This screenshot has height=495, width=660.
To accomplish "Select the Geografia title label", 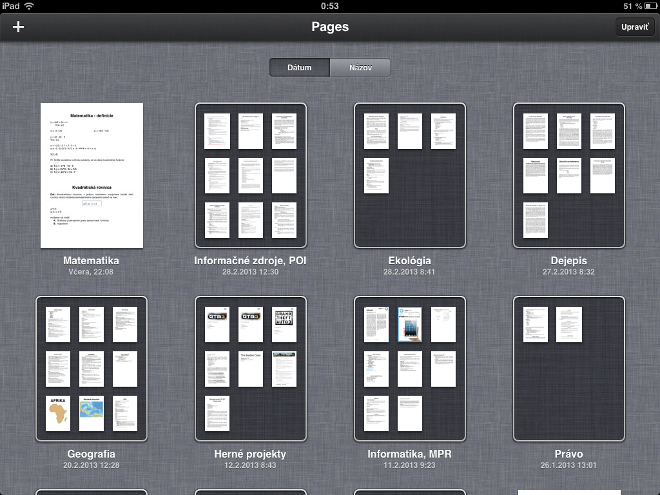I will [x=91, y=454].
